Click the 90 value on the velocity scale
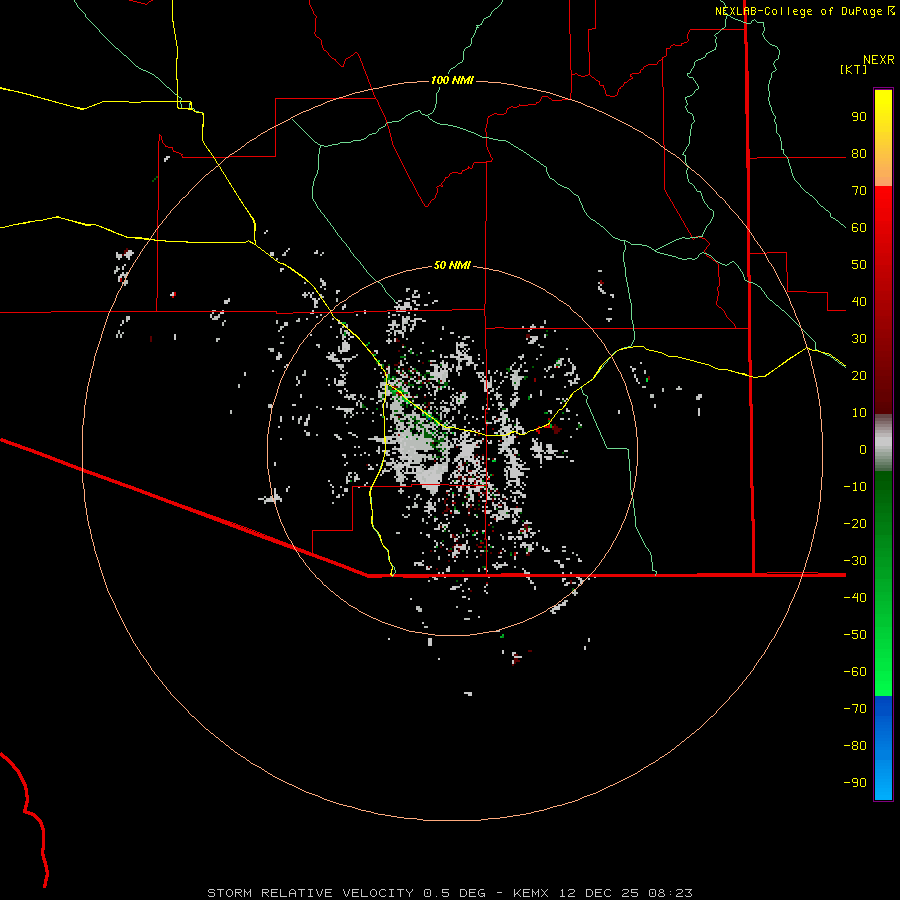Screen dimensions: 900x900 point(859,117)
